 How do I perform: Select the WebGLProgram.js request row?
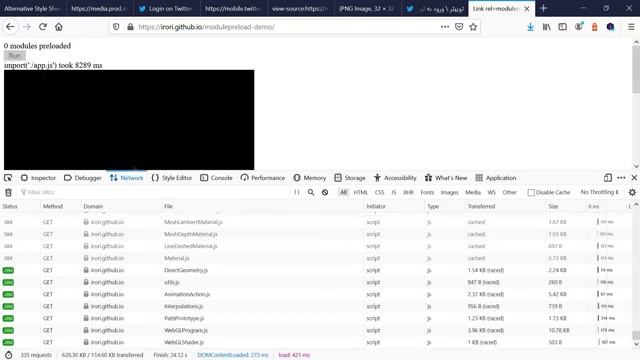pyautogui.click(x=316, y=330)
